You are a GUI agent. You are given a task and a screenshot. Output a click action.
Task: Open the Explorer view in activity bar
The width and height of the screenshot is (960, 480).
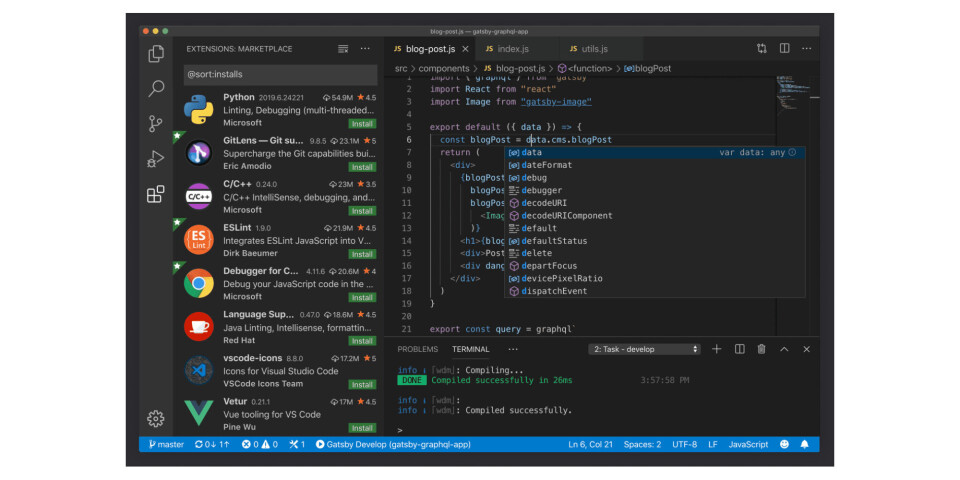coord(156,54)
